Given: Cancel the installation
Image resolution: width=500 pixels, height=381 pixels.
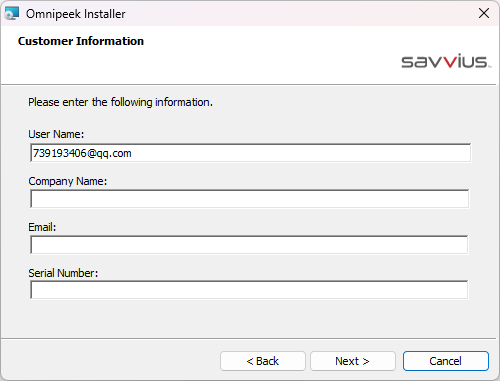Looking at the screenshot, I should pos(446,361).
